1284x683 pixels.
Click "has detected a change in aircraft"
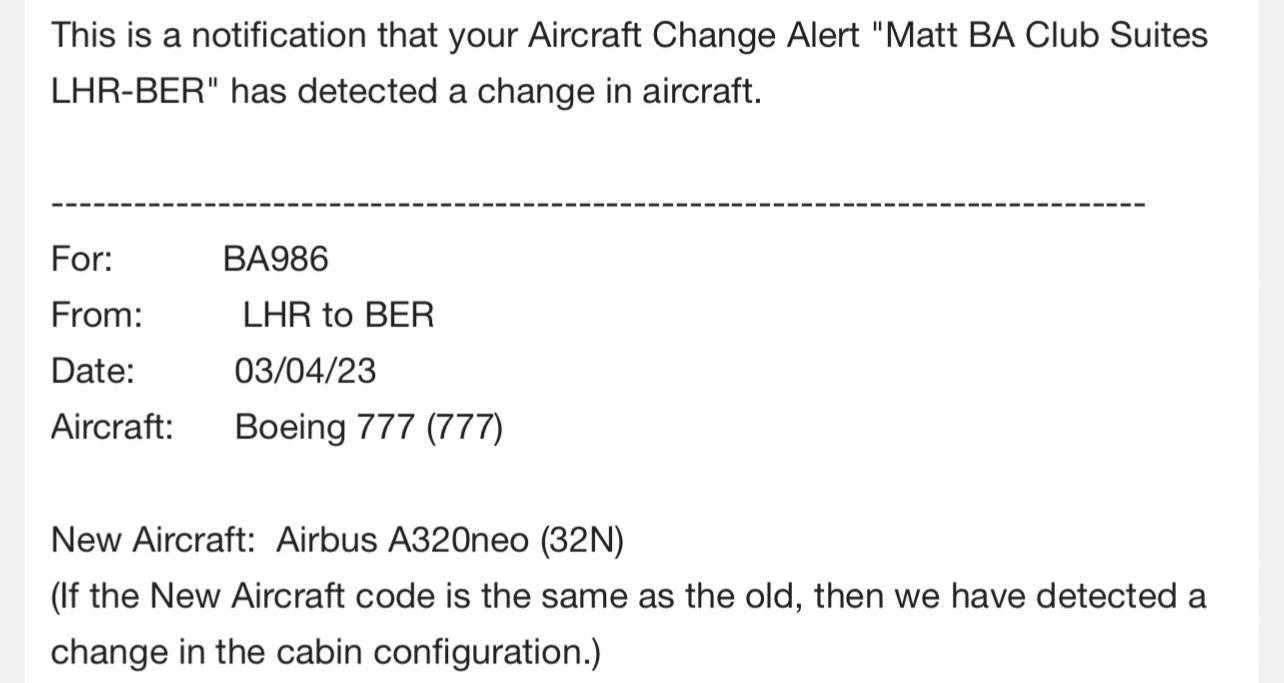(501, 91)
